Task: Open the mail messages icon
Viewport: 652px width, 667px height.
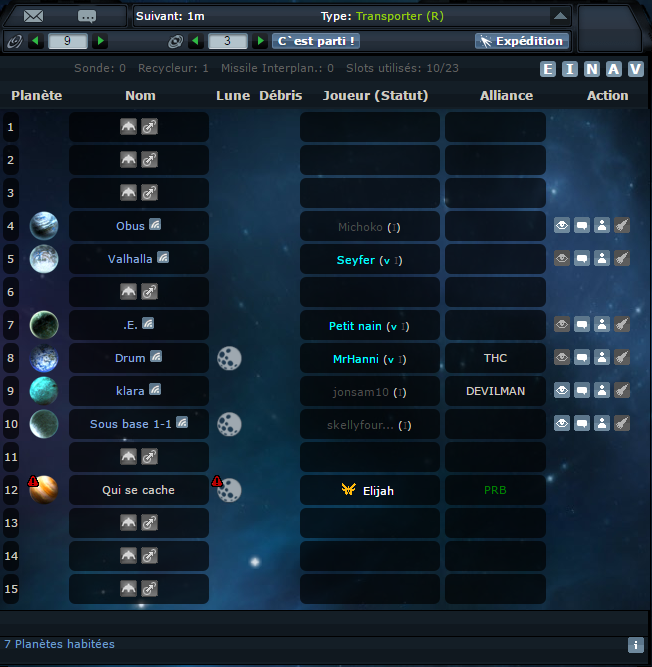Action: [33, 16]
